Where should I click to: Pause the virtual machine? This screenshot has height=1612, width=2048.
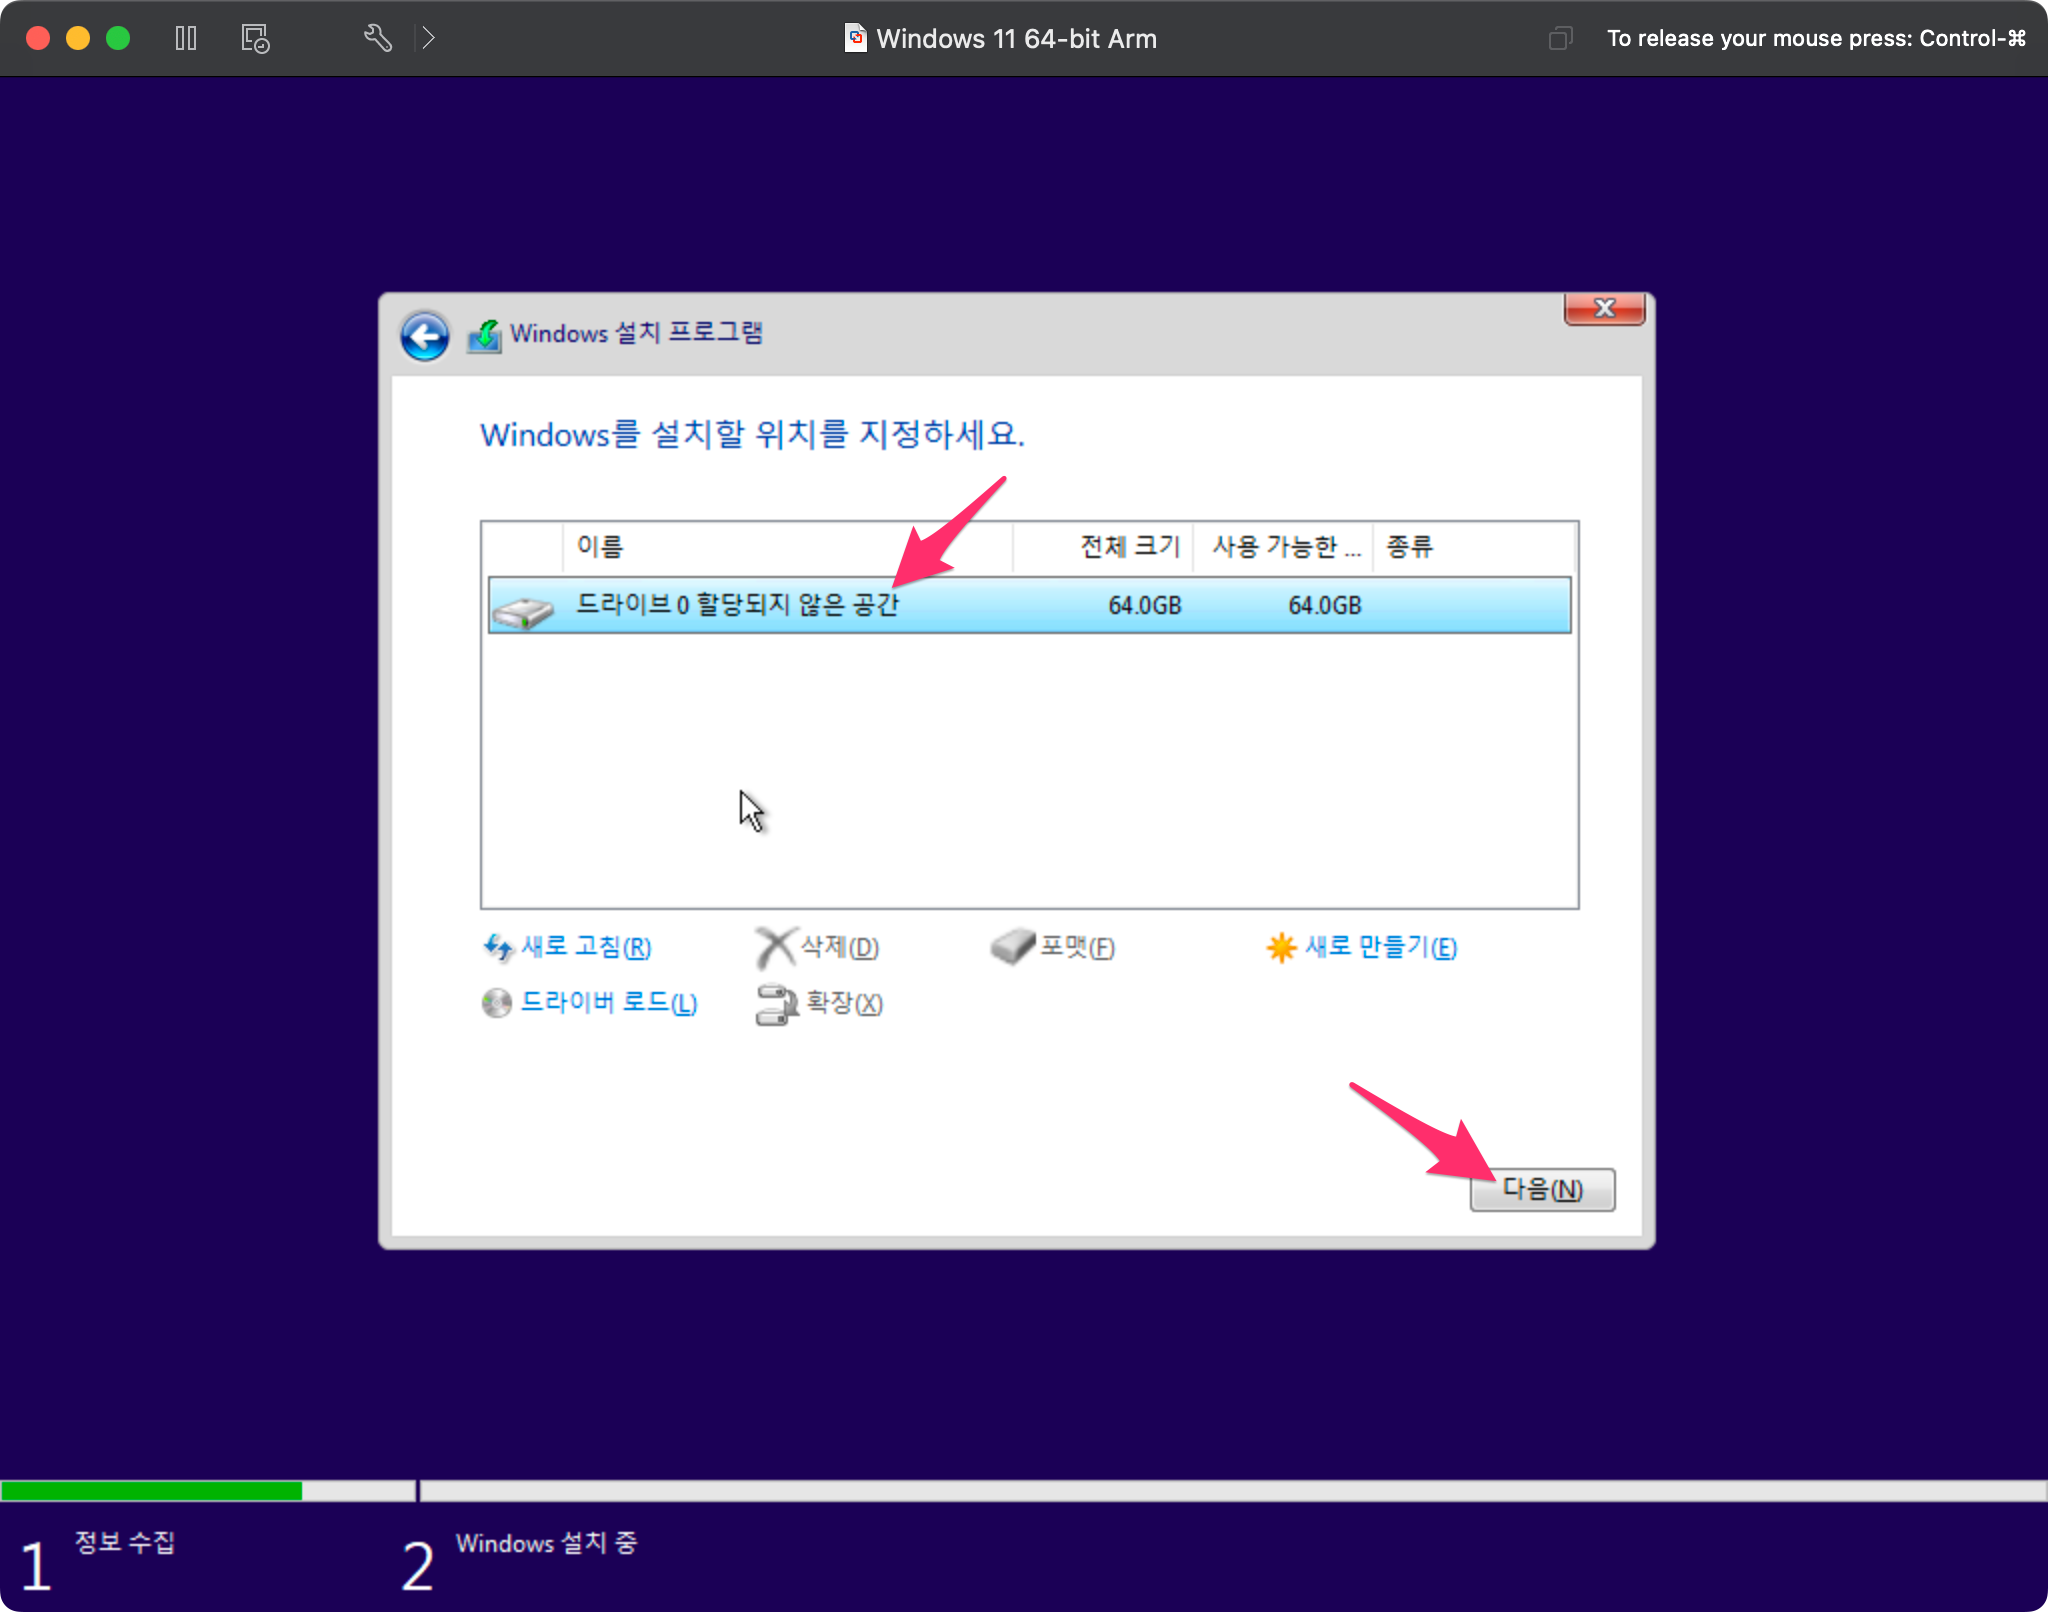pos(186,39)
